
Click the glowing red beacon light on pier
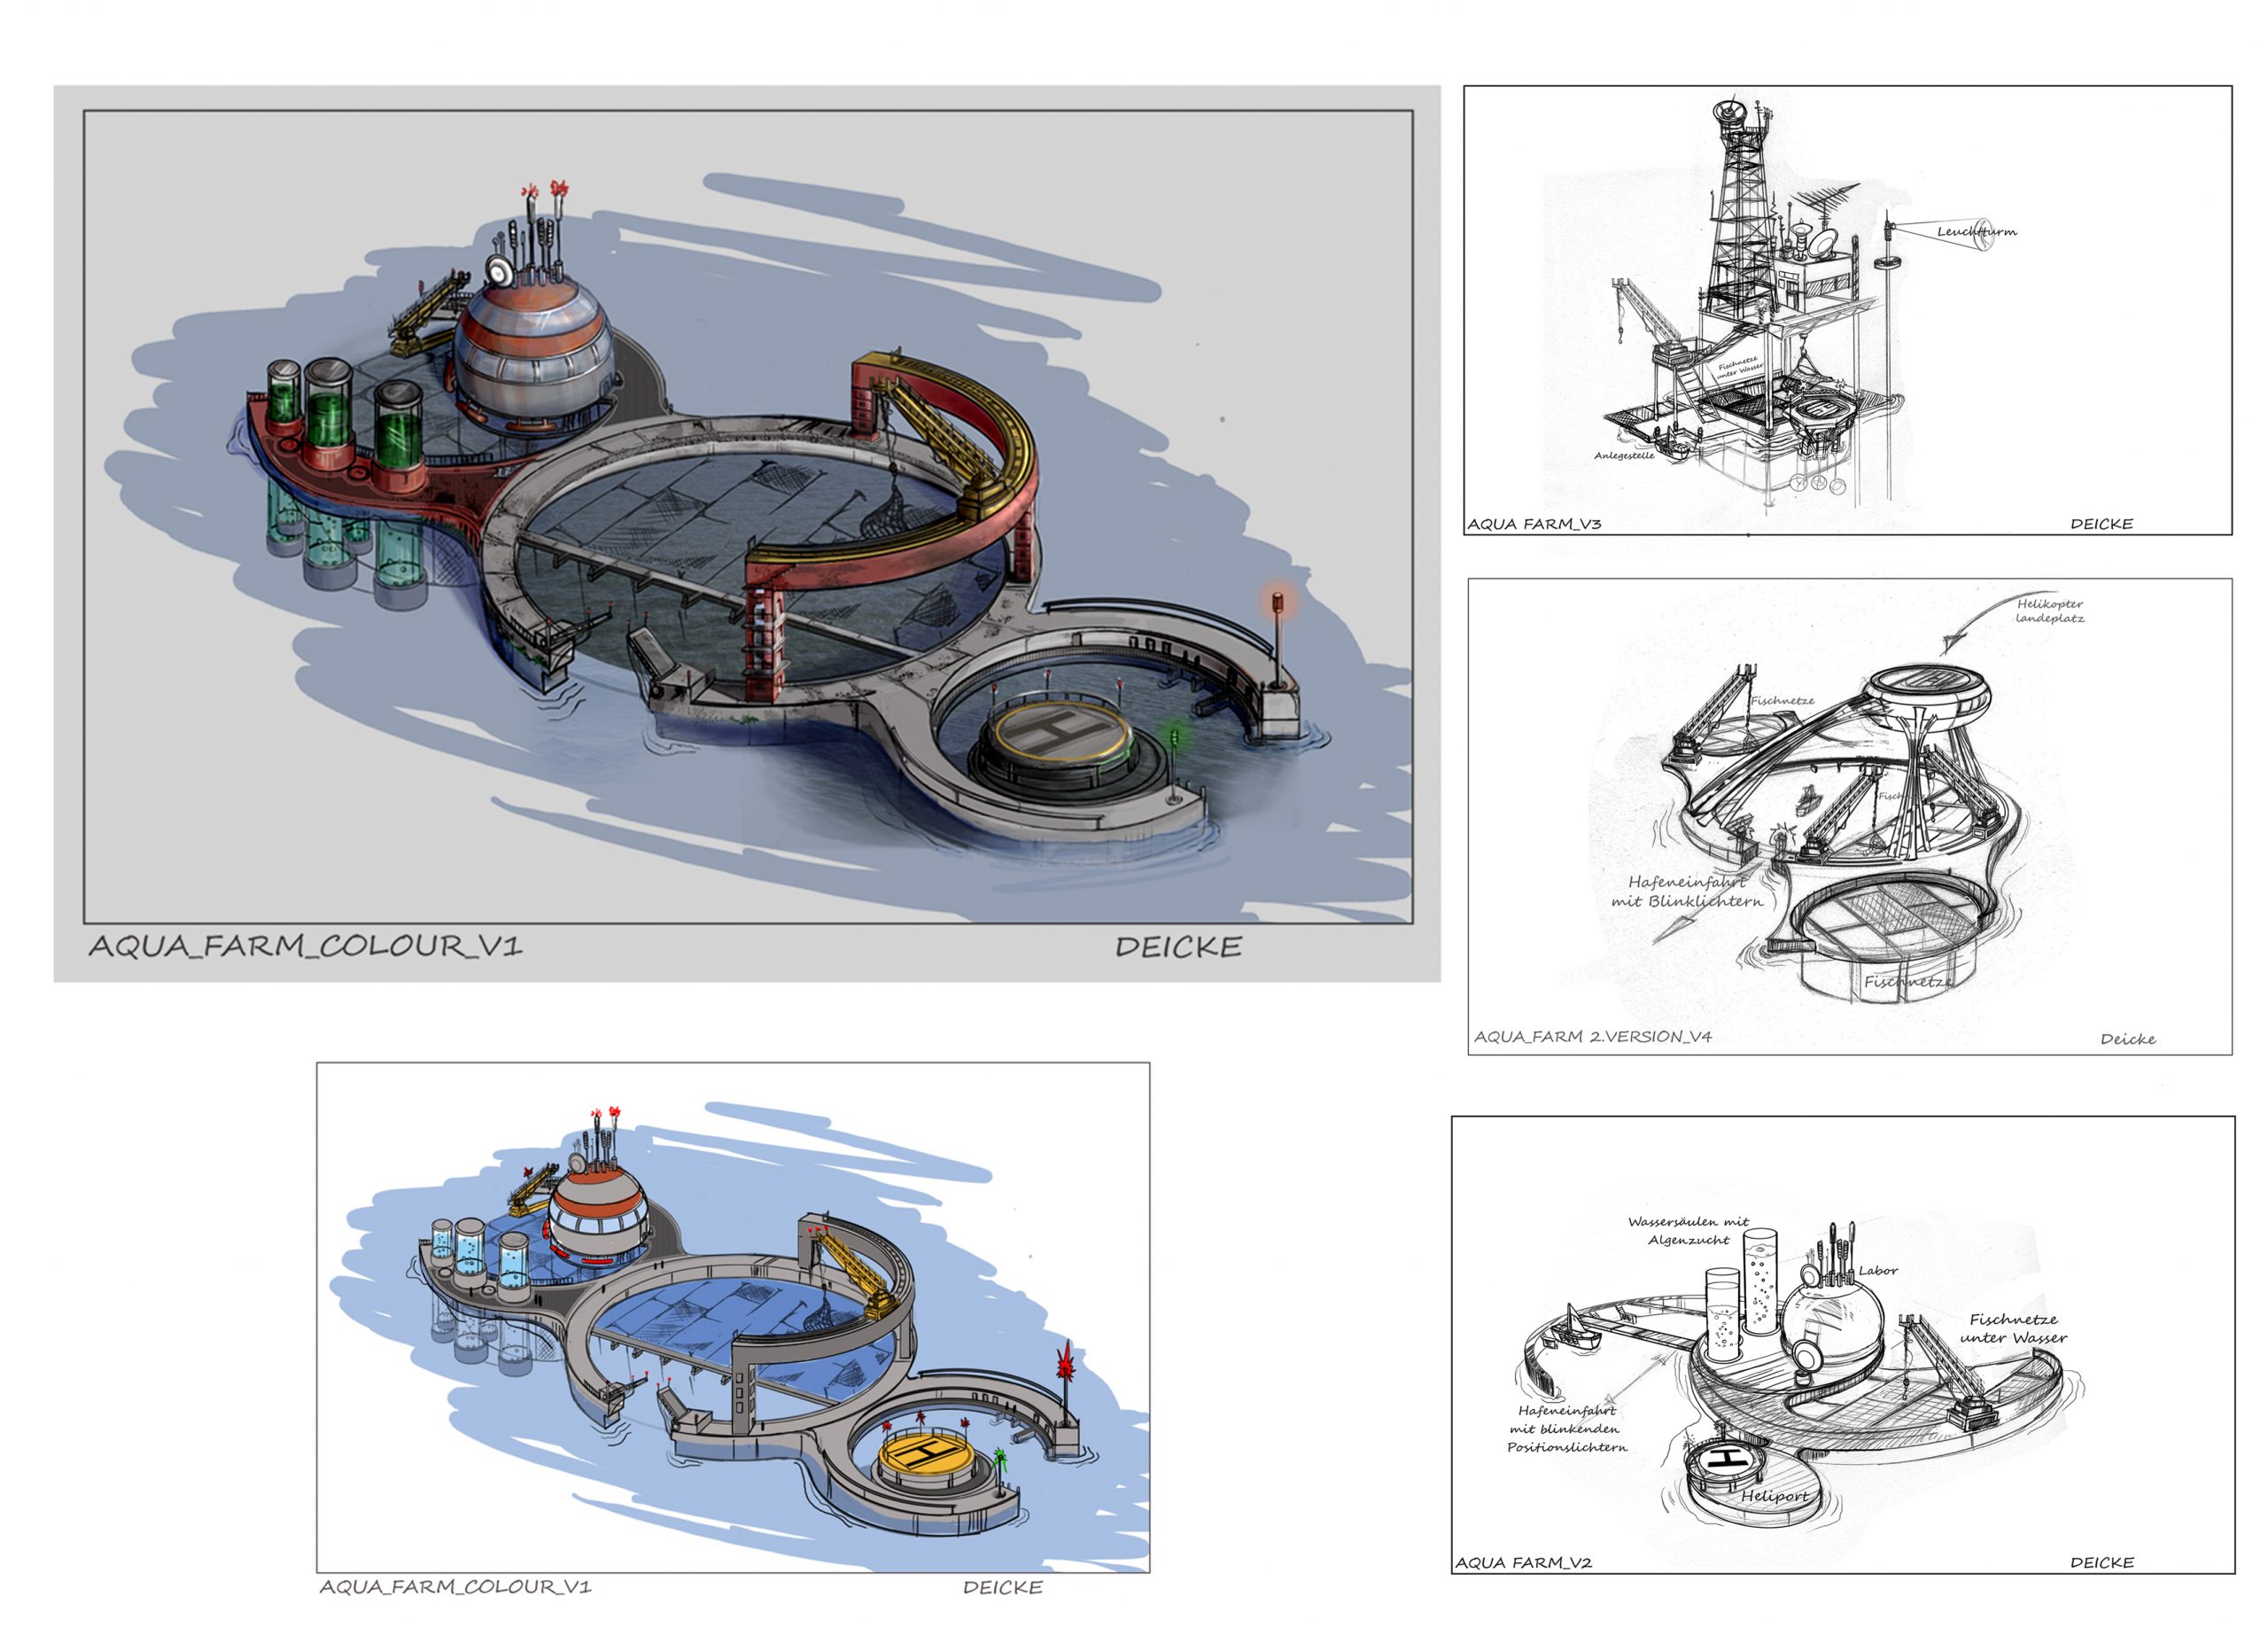pos(1277,604)
